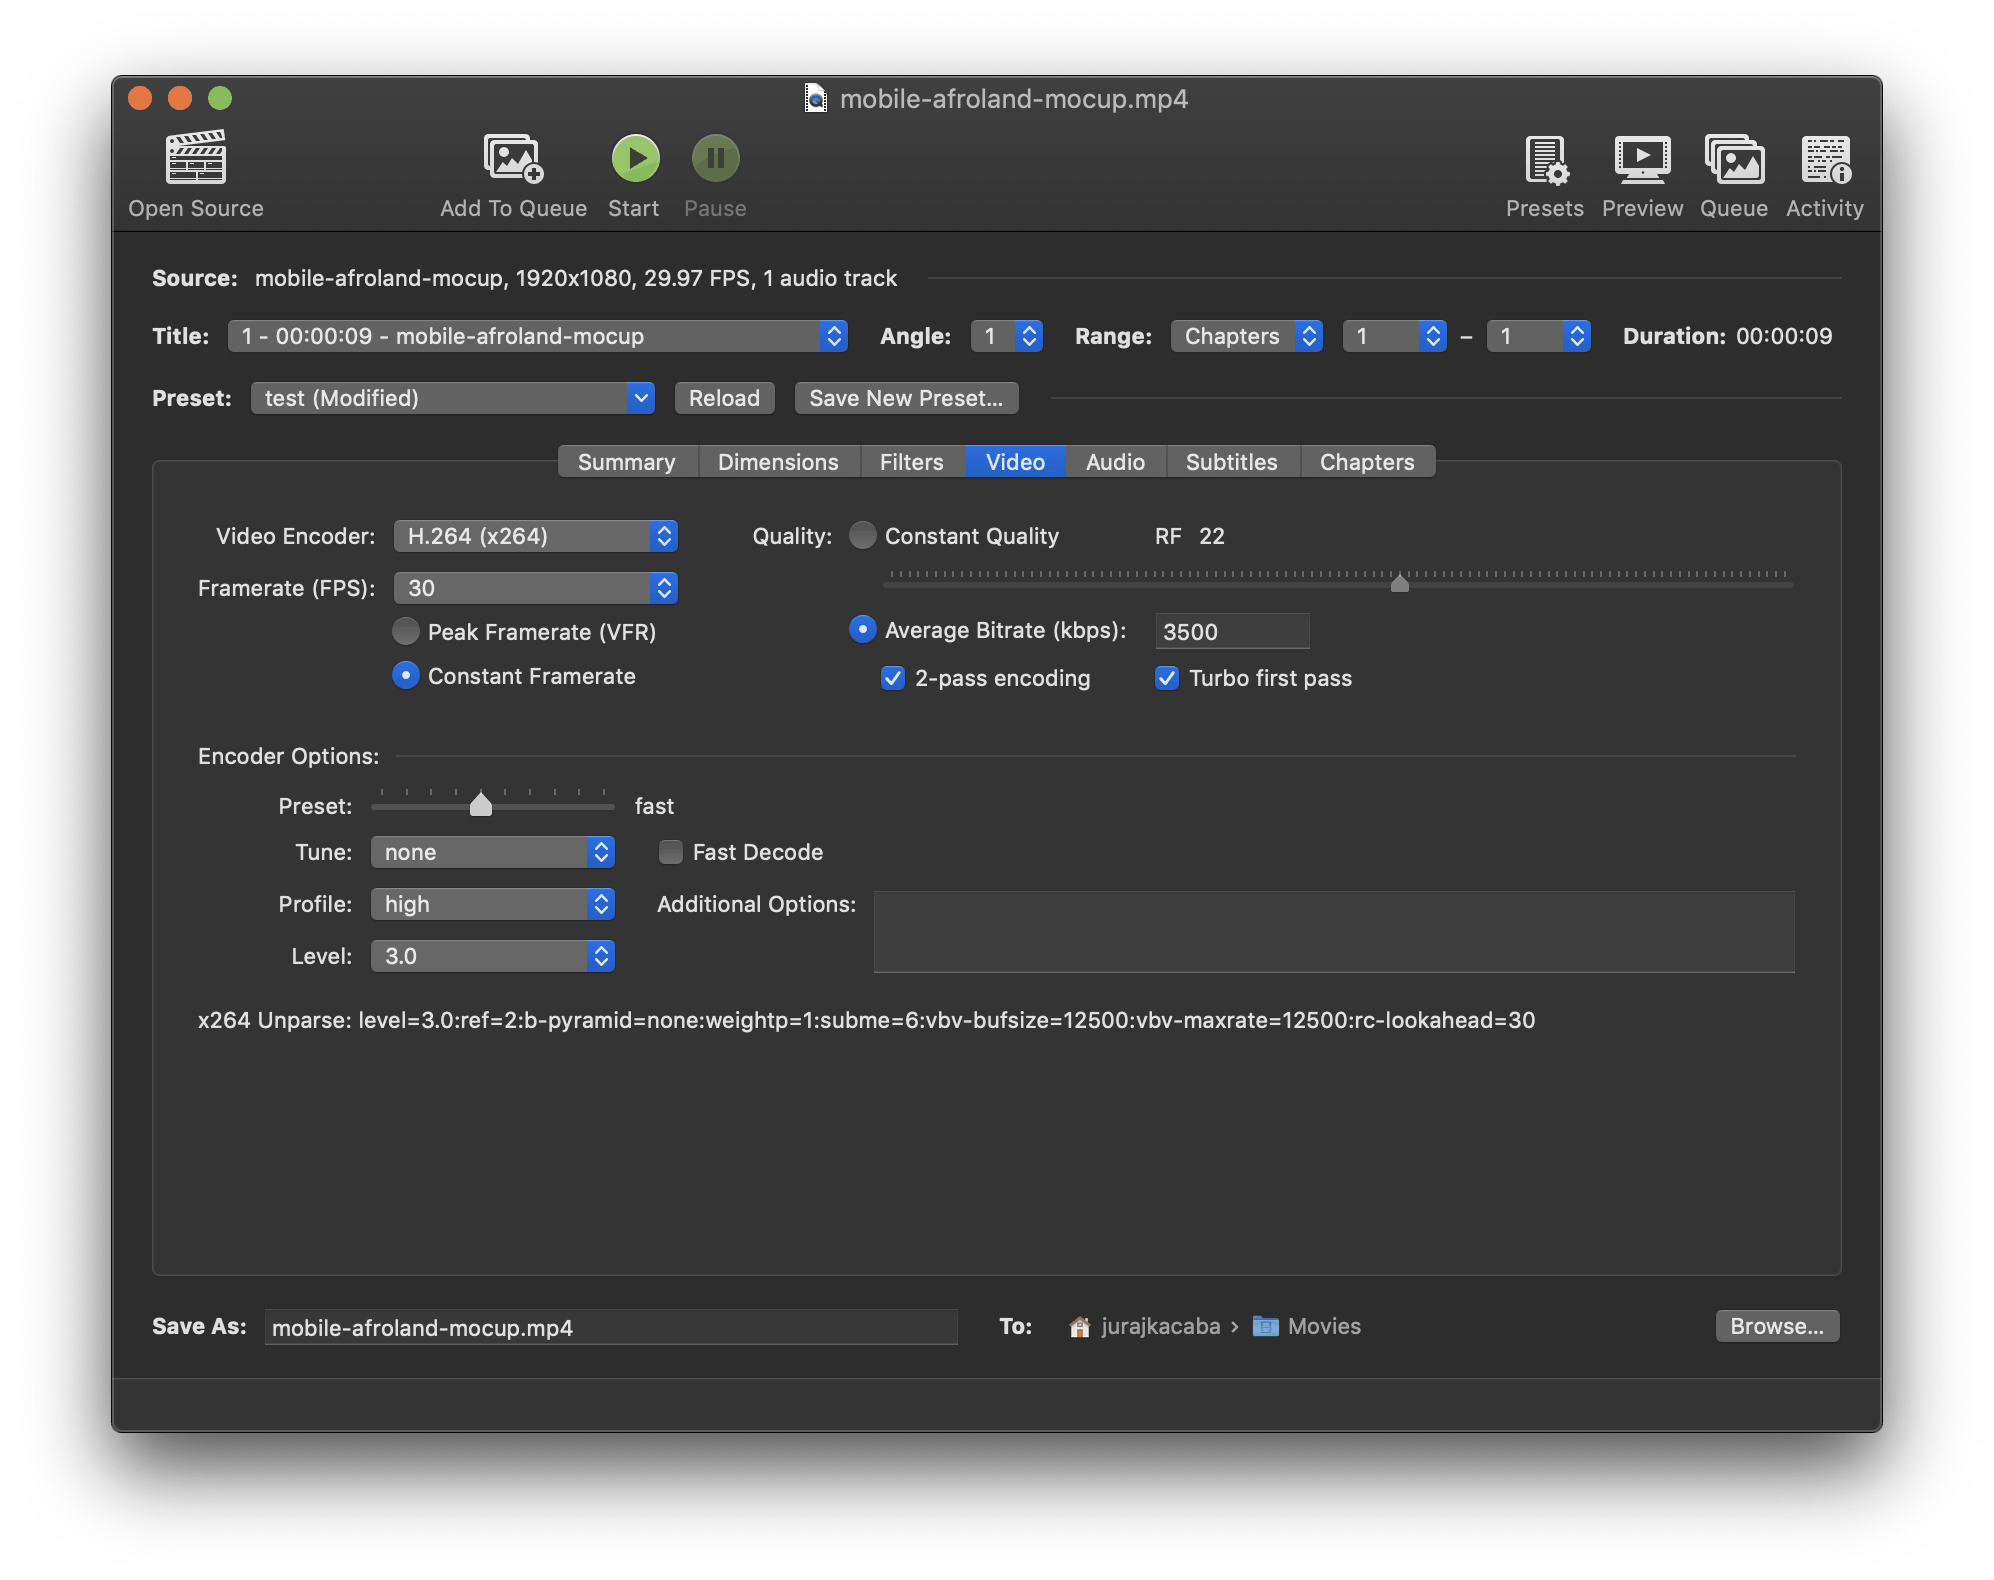The width and height of the screenshot is (1994, 1580).
Task: Open the Activity log icon
Action: point(1826,160)
